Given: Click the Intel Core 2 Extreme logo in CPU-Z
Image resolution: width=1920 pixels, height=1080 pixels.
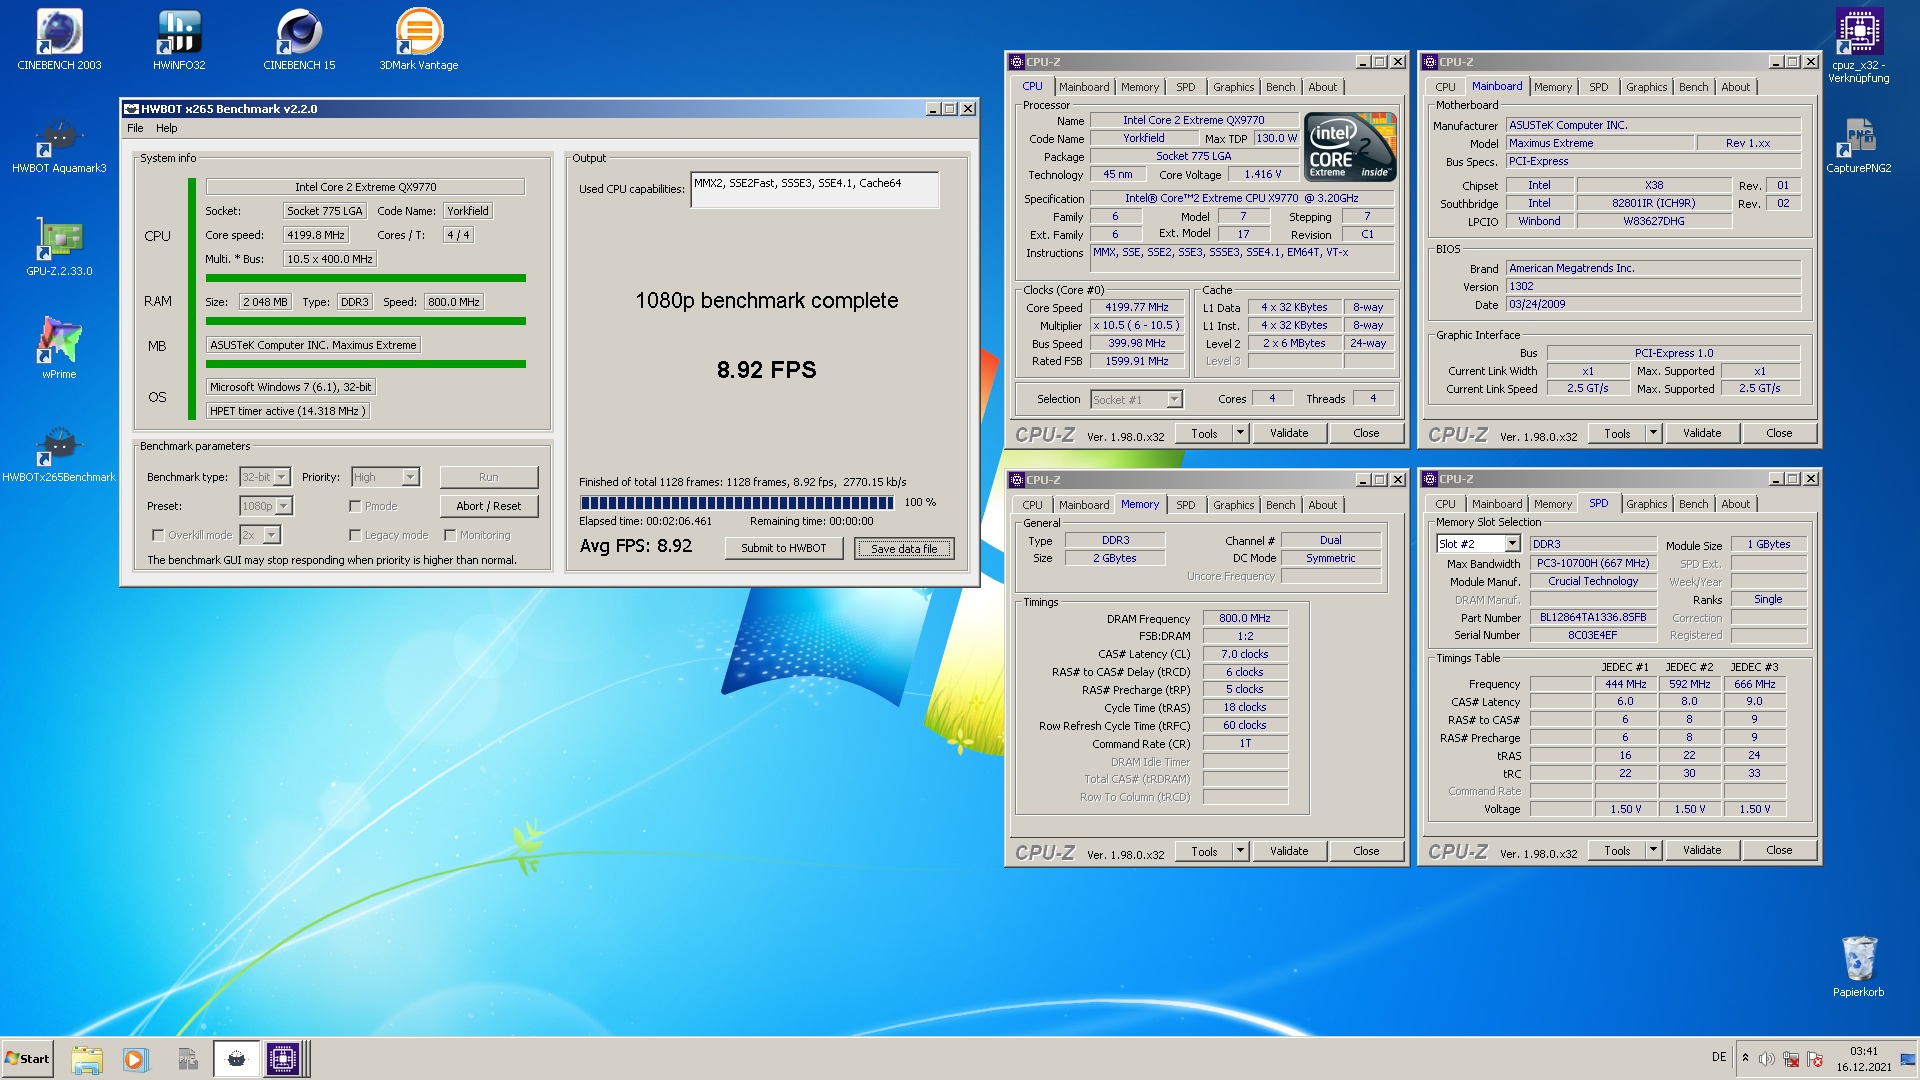Looking at the screenshot, I should (1350, 147).
